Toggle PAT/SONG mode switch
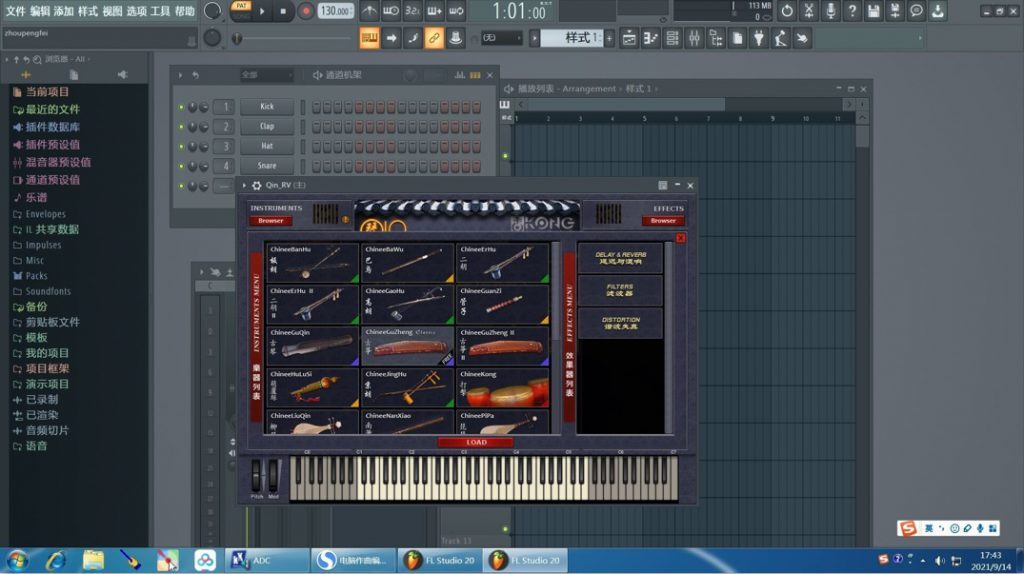Image resolution: width=1024 pixels, height=574 pixels. (241, 10)
